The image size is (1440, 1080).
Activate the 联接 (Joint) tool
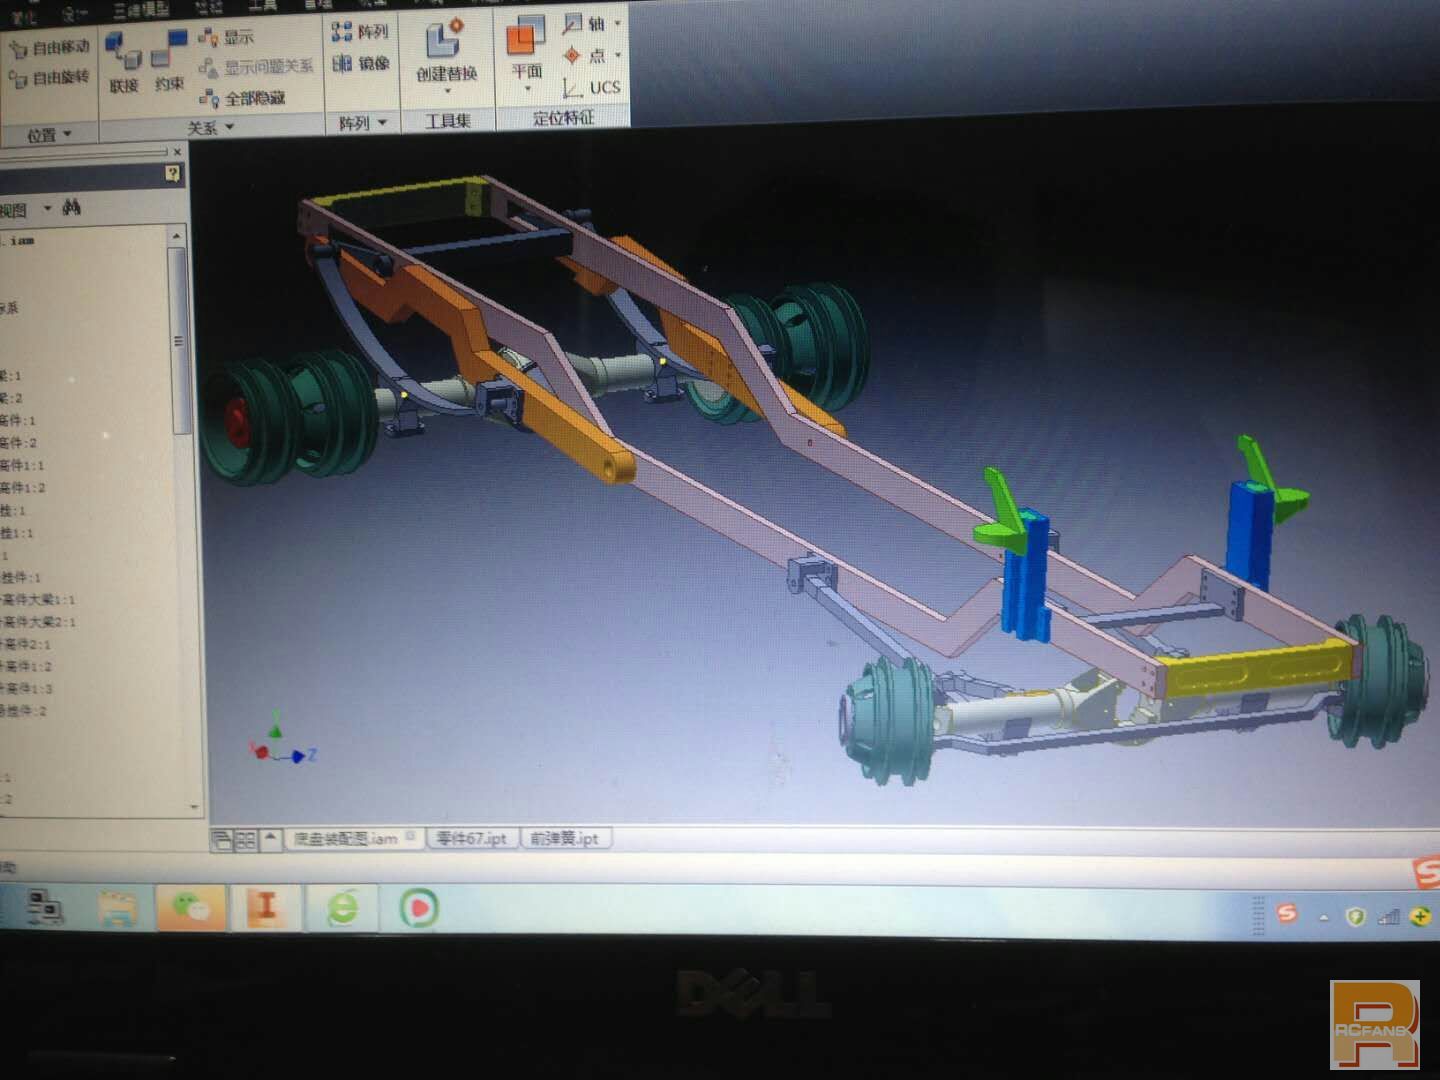[x=123, y=62]
